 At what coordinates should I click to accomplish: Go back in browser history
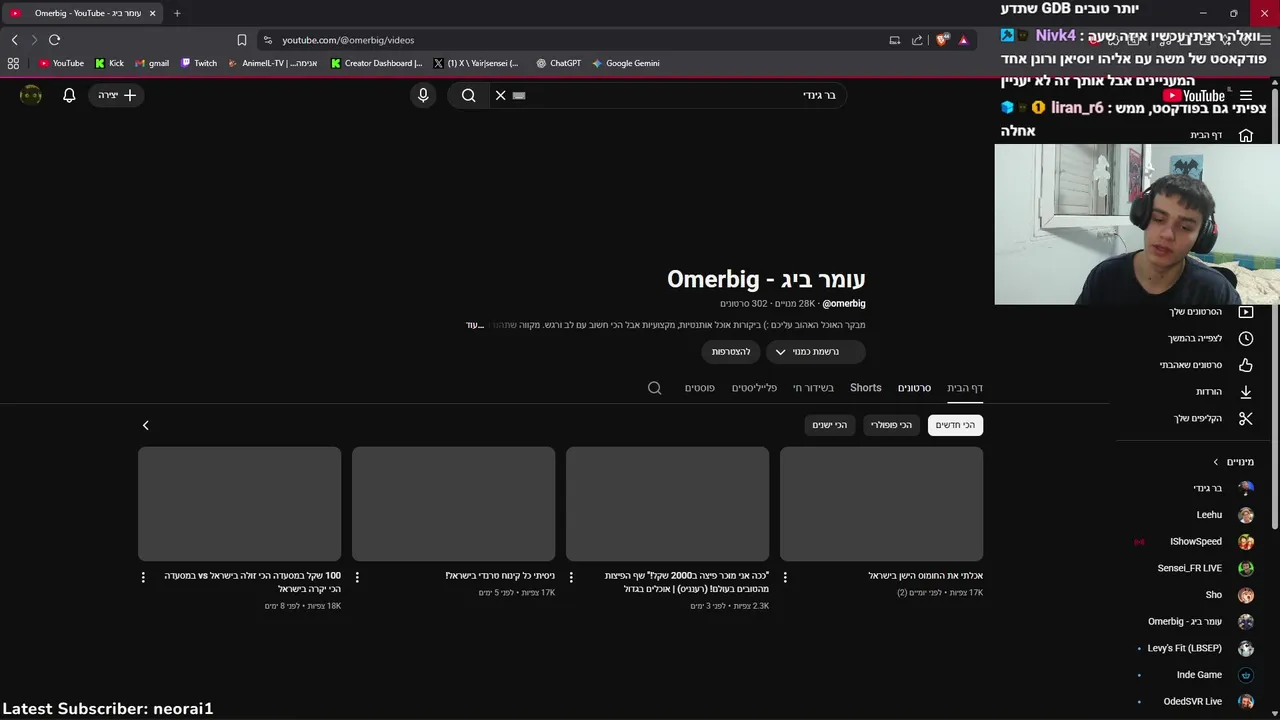[x=14, y=40]
